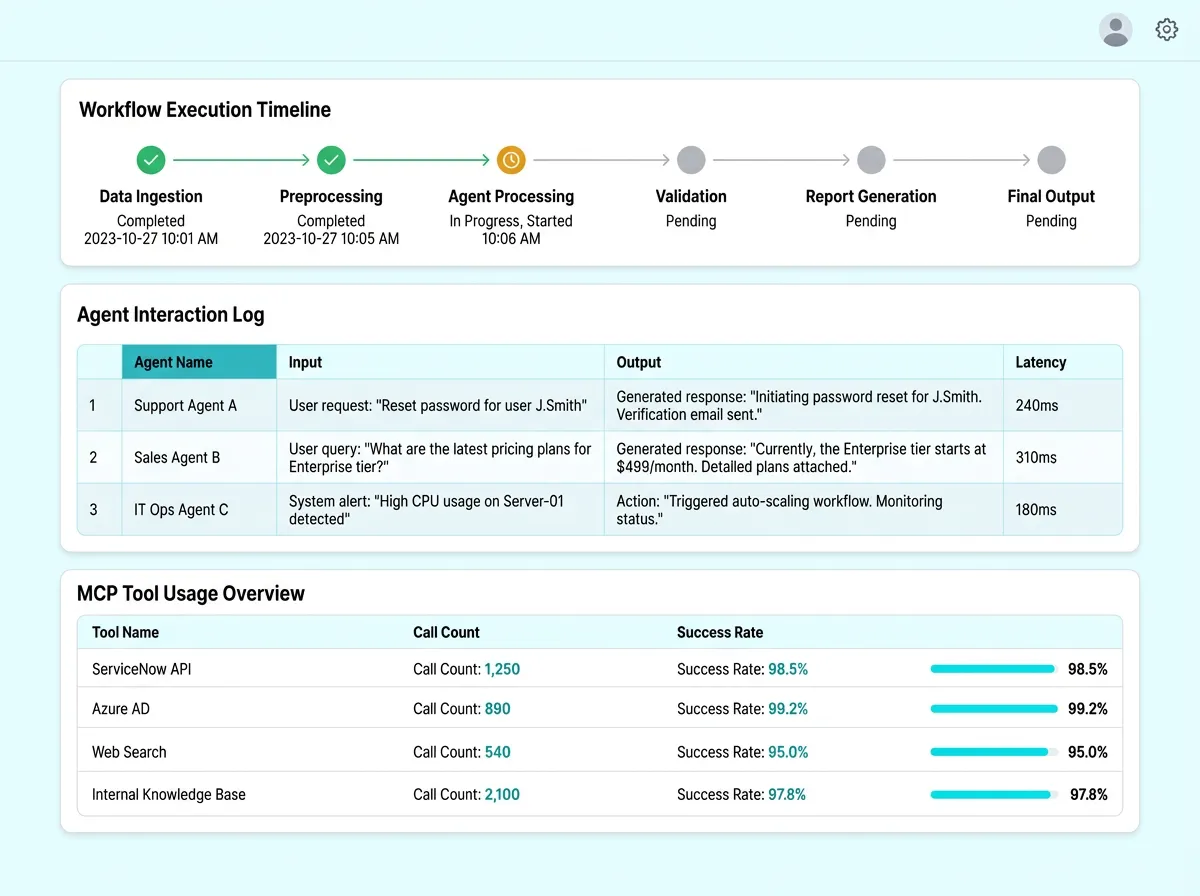Click the Preprocessing completed checkmark icon
Viewport: 1200px width, 896px height.
click(x=330, y=160)
